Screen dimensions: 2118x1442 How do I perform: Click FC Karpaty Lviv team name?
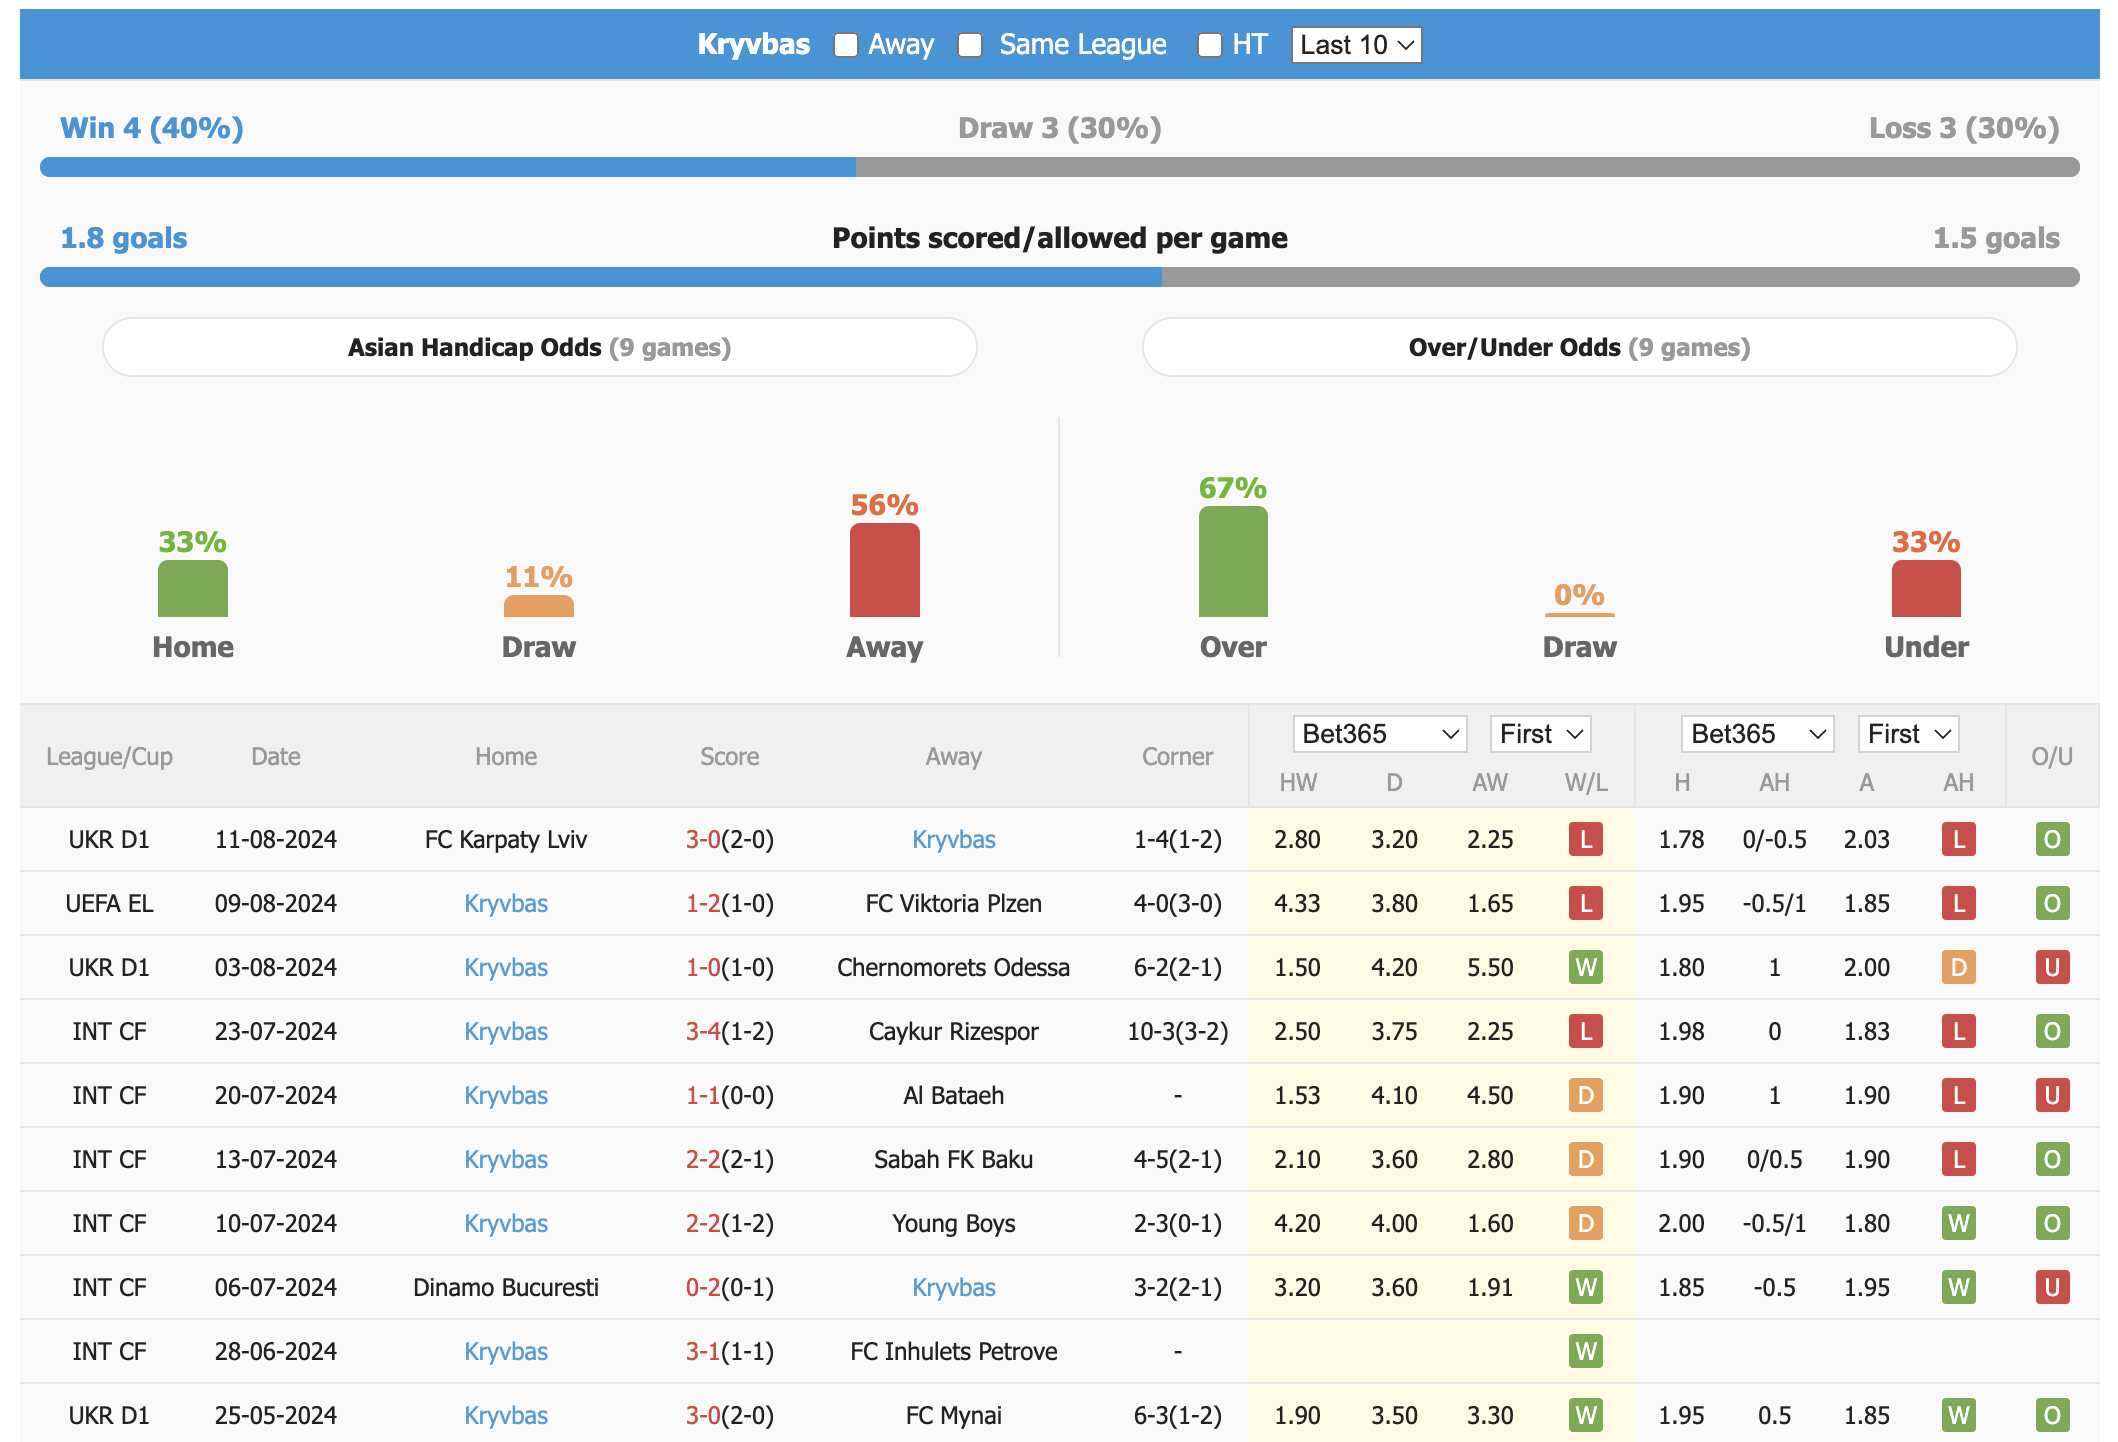[x=506, y=839]
